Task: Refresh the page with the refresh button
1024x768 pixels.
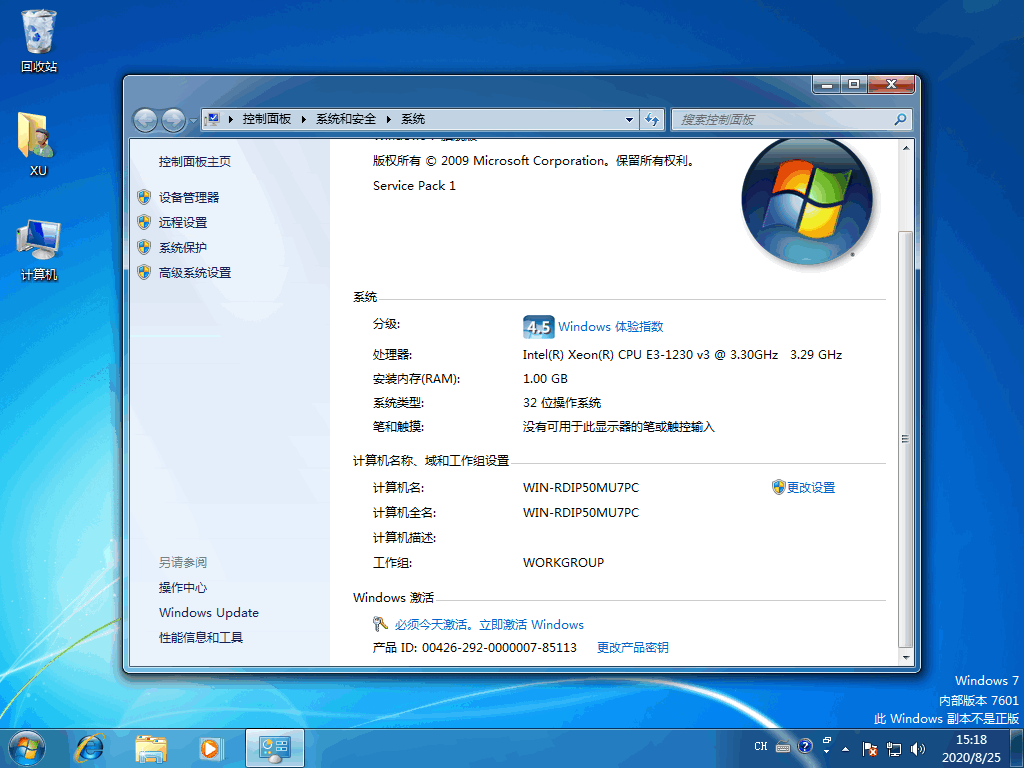Action: coord(652,120)
